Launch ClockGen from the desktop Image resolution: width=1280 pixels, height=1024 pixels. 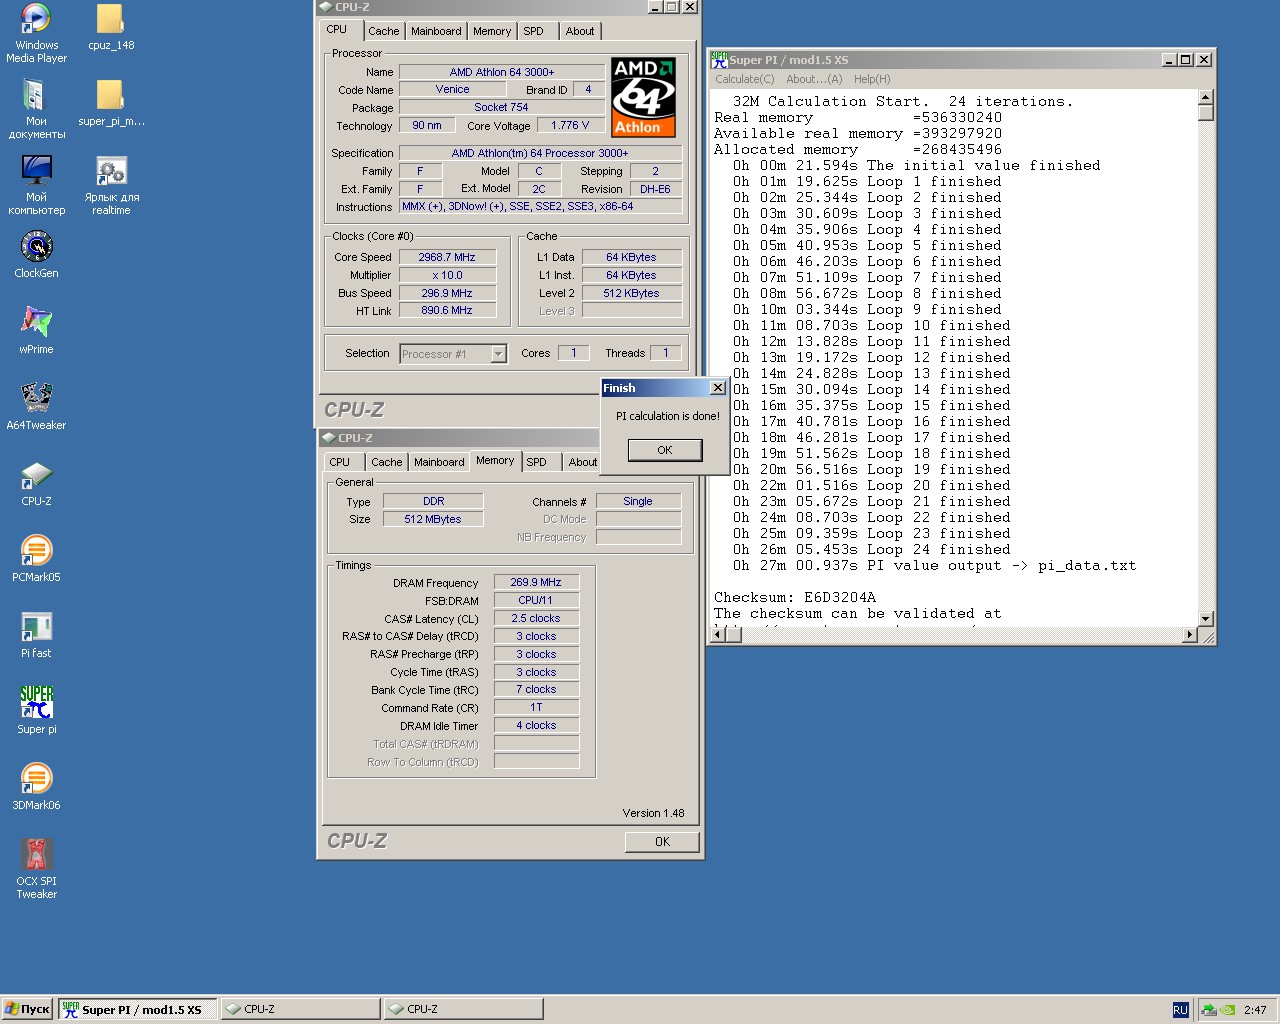click(36, 254)
